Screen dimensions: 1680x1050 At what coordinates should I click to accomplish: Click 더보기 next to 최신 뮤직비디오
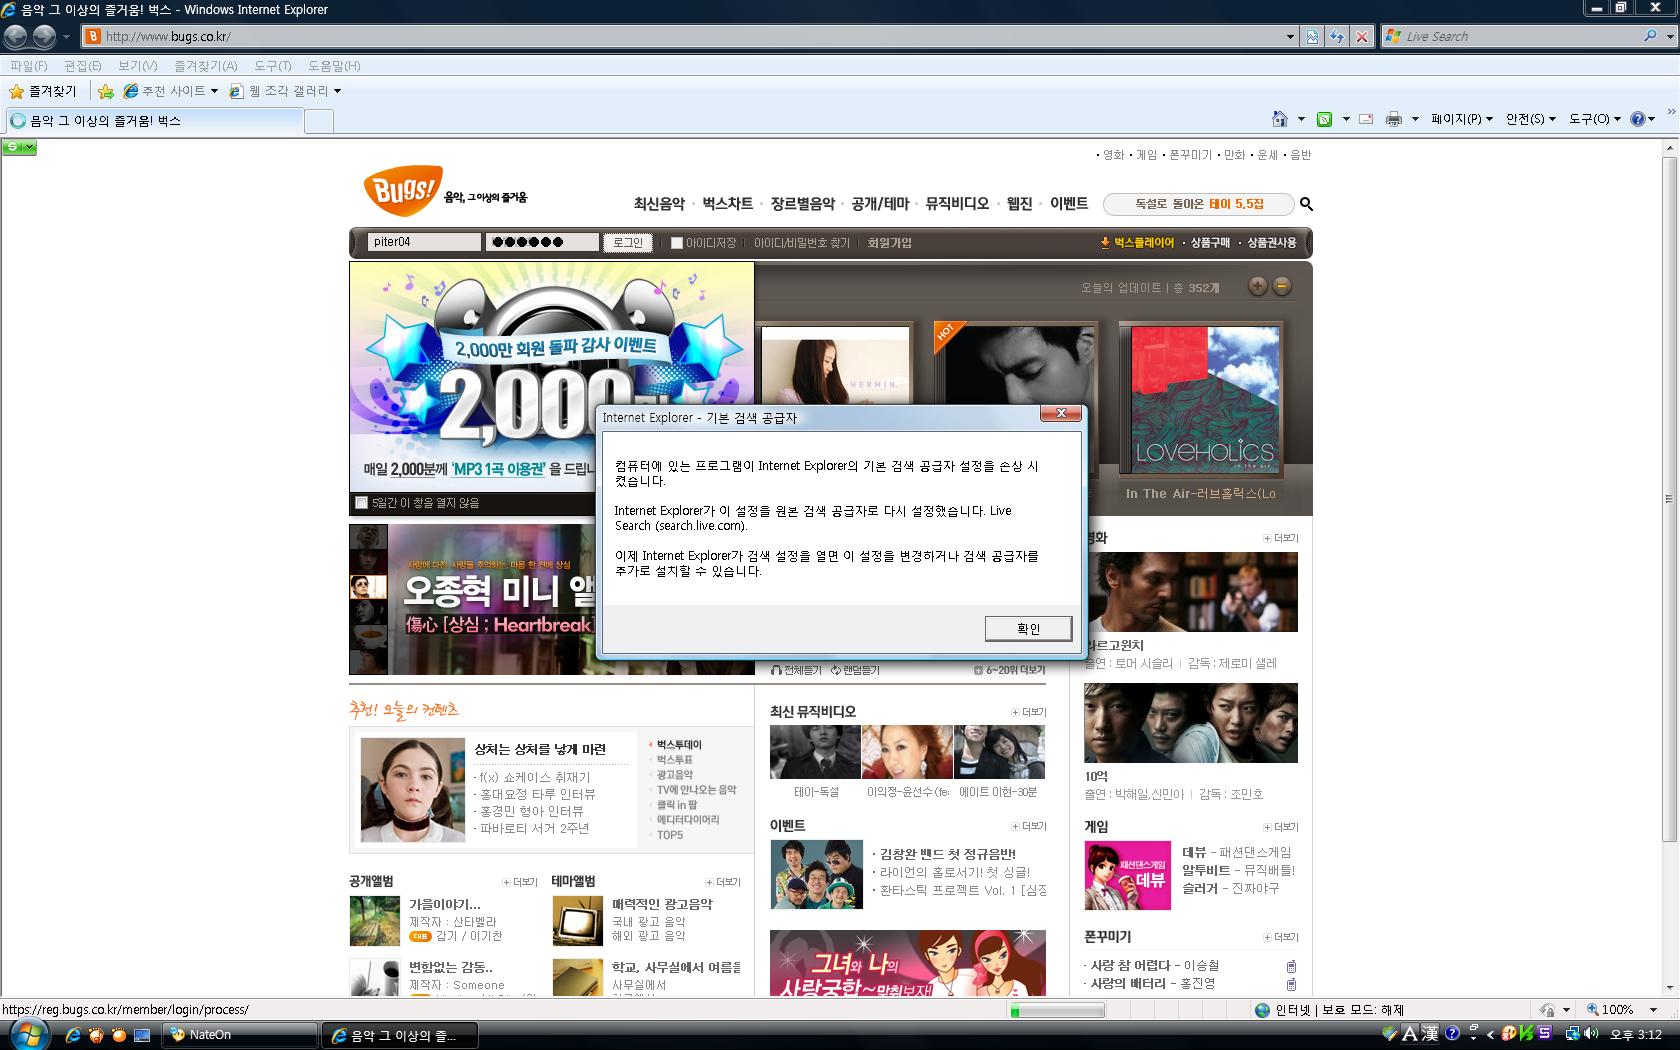tap(1029, 712)
